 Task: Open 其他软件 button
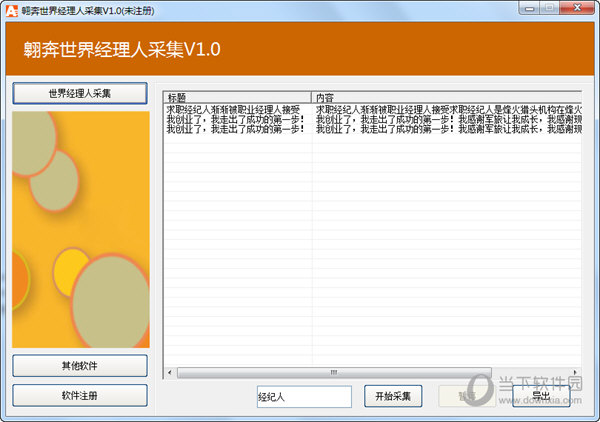pos(80,366)
